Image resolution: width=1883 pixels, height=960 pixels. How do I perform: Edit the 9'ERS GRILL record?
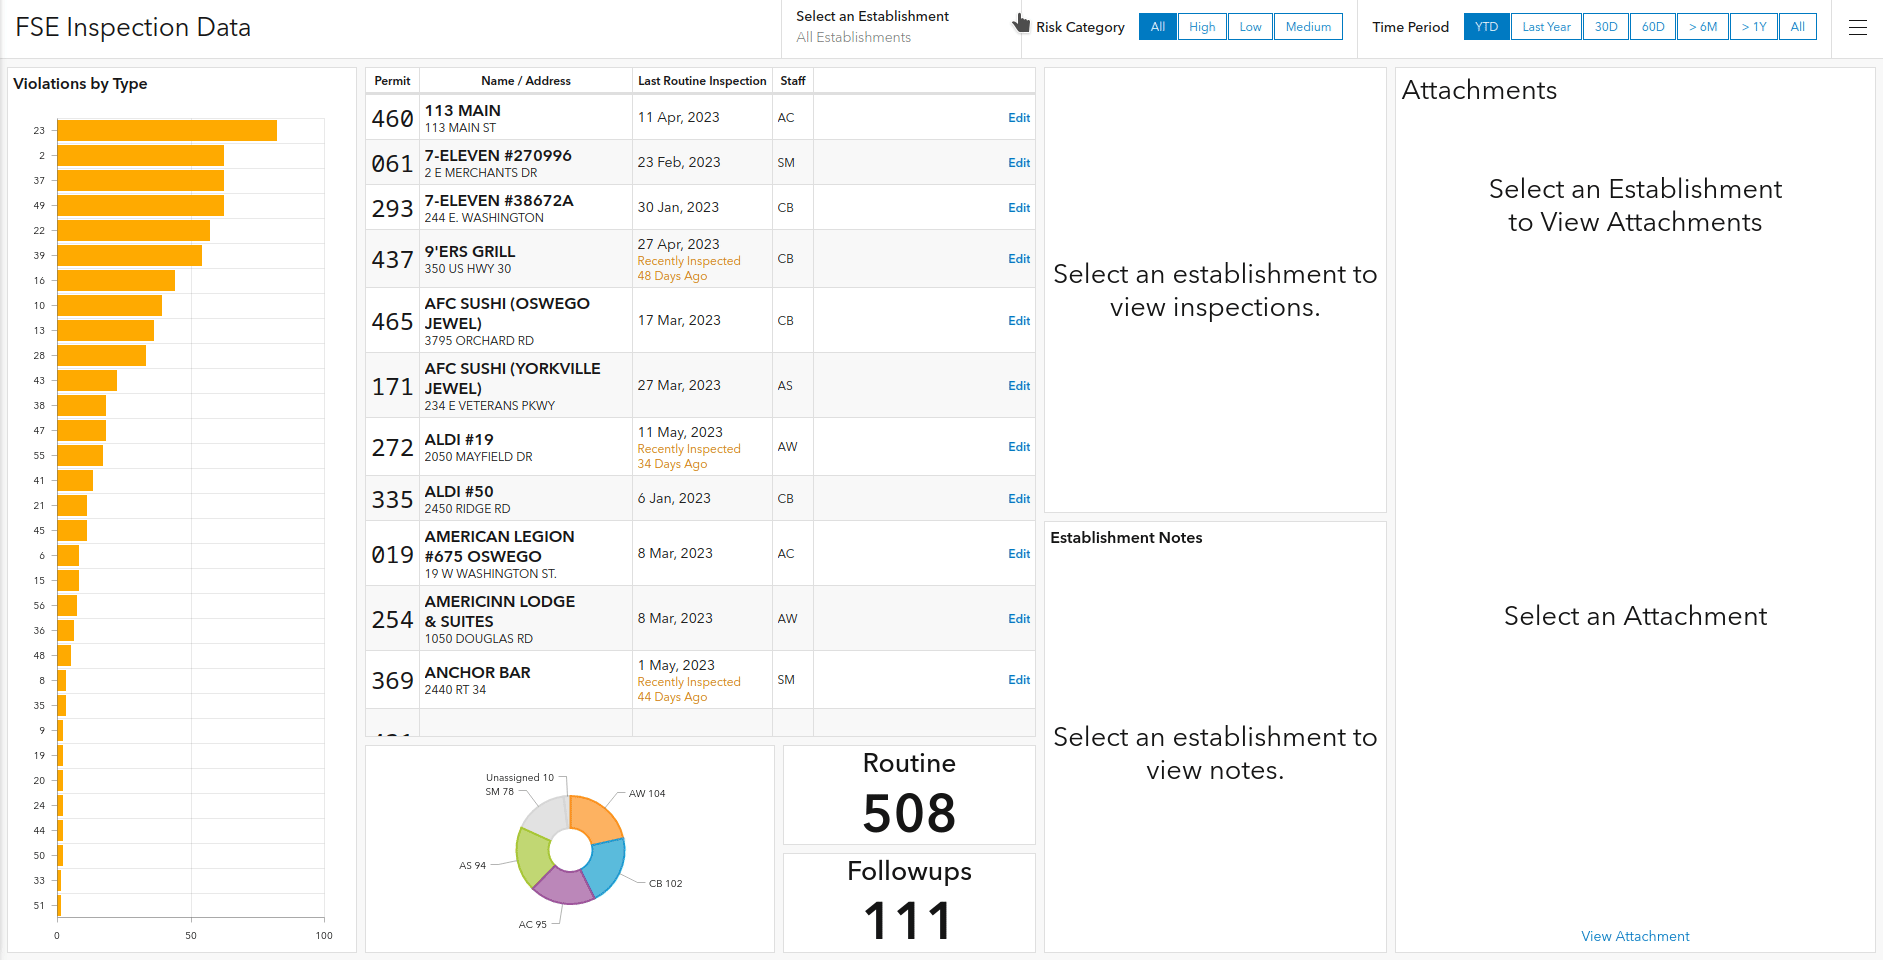click(x=1018, y=259)
